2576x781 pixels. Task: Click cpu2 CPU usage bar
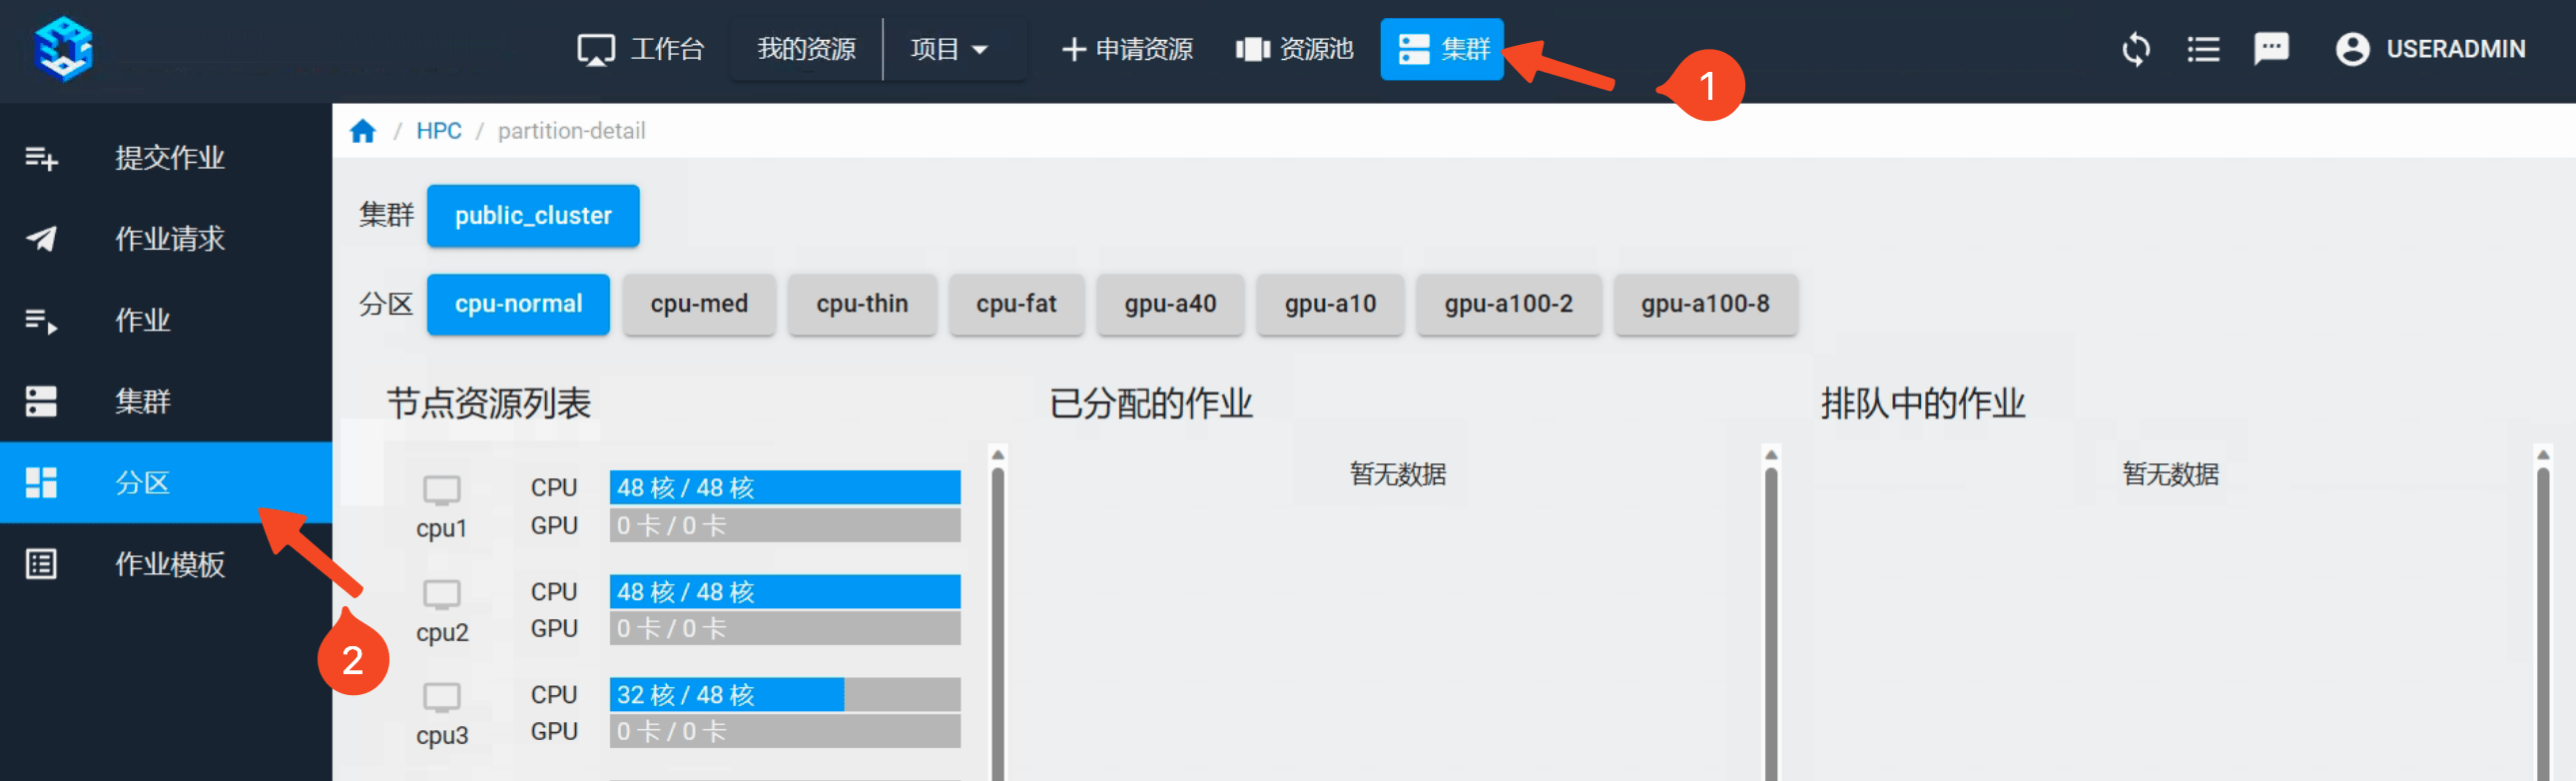click(x=785, y=592)
